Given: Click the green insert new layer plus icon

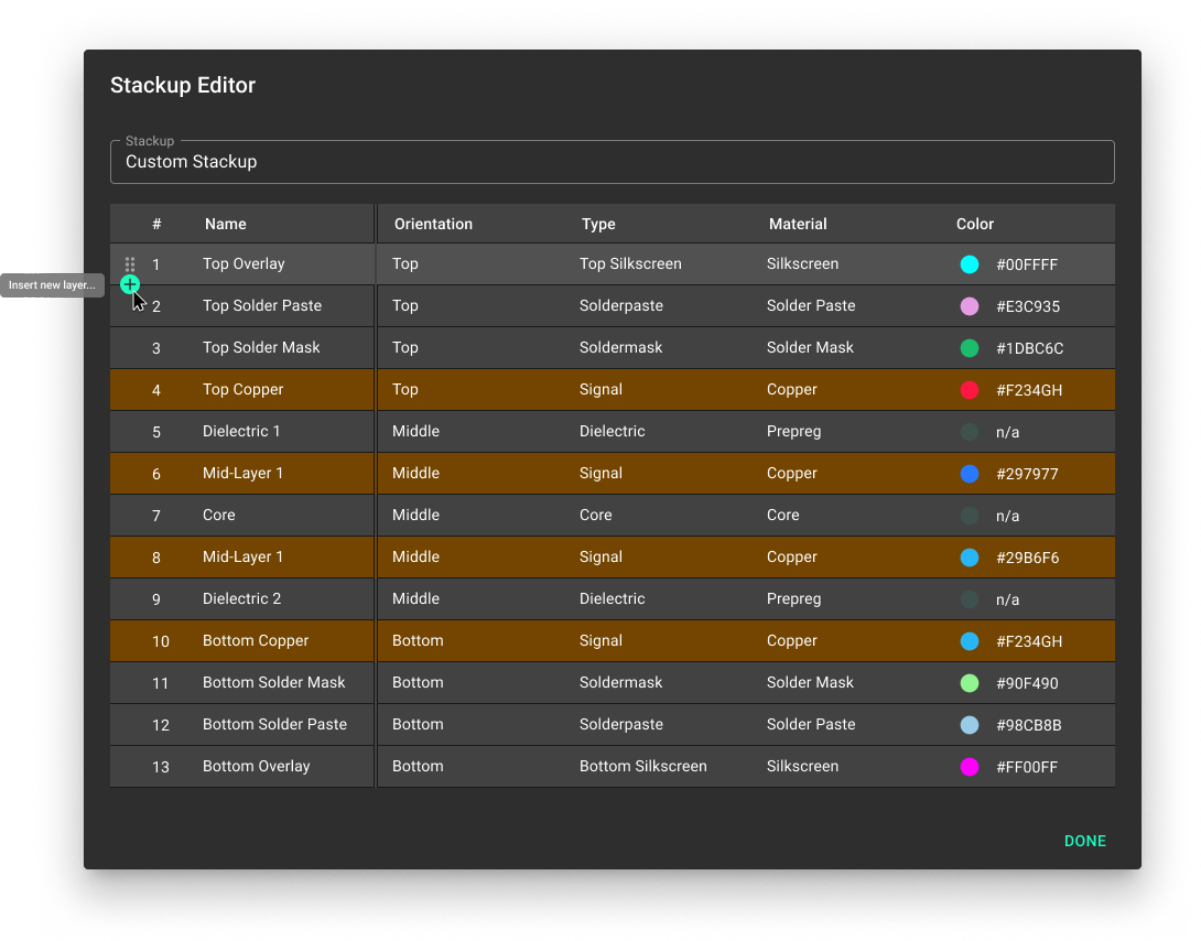Looking at the screenshot, I should pos(129,284).
